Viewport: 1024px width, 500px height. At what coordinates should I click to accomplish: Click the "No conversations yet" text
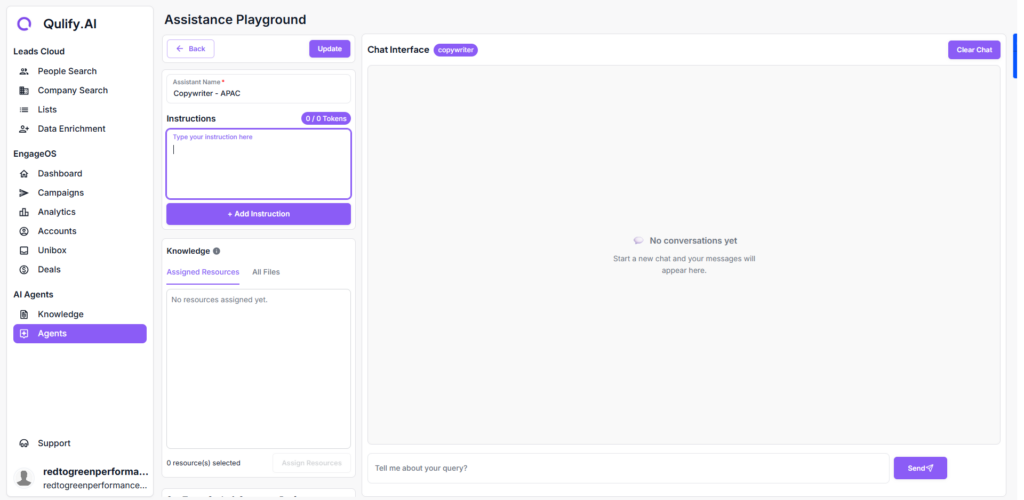click(693, 241)
